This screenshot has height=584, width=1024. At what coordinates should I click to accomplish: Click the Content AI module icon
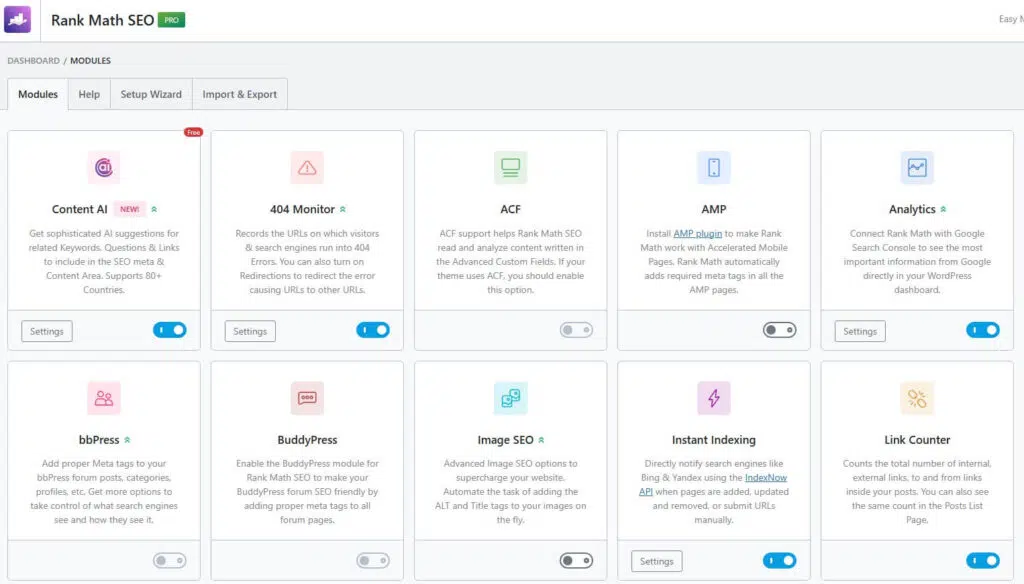103,168
